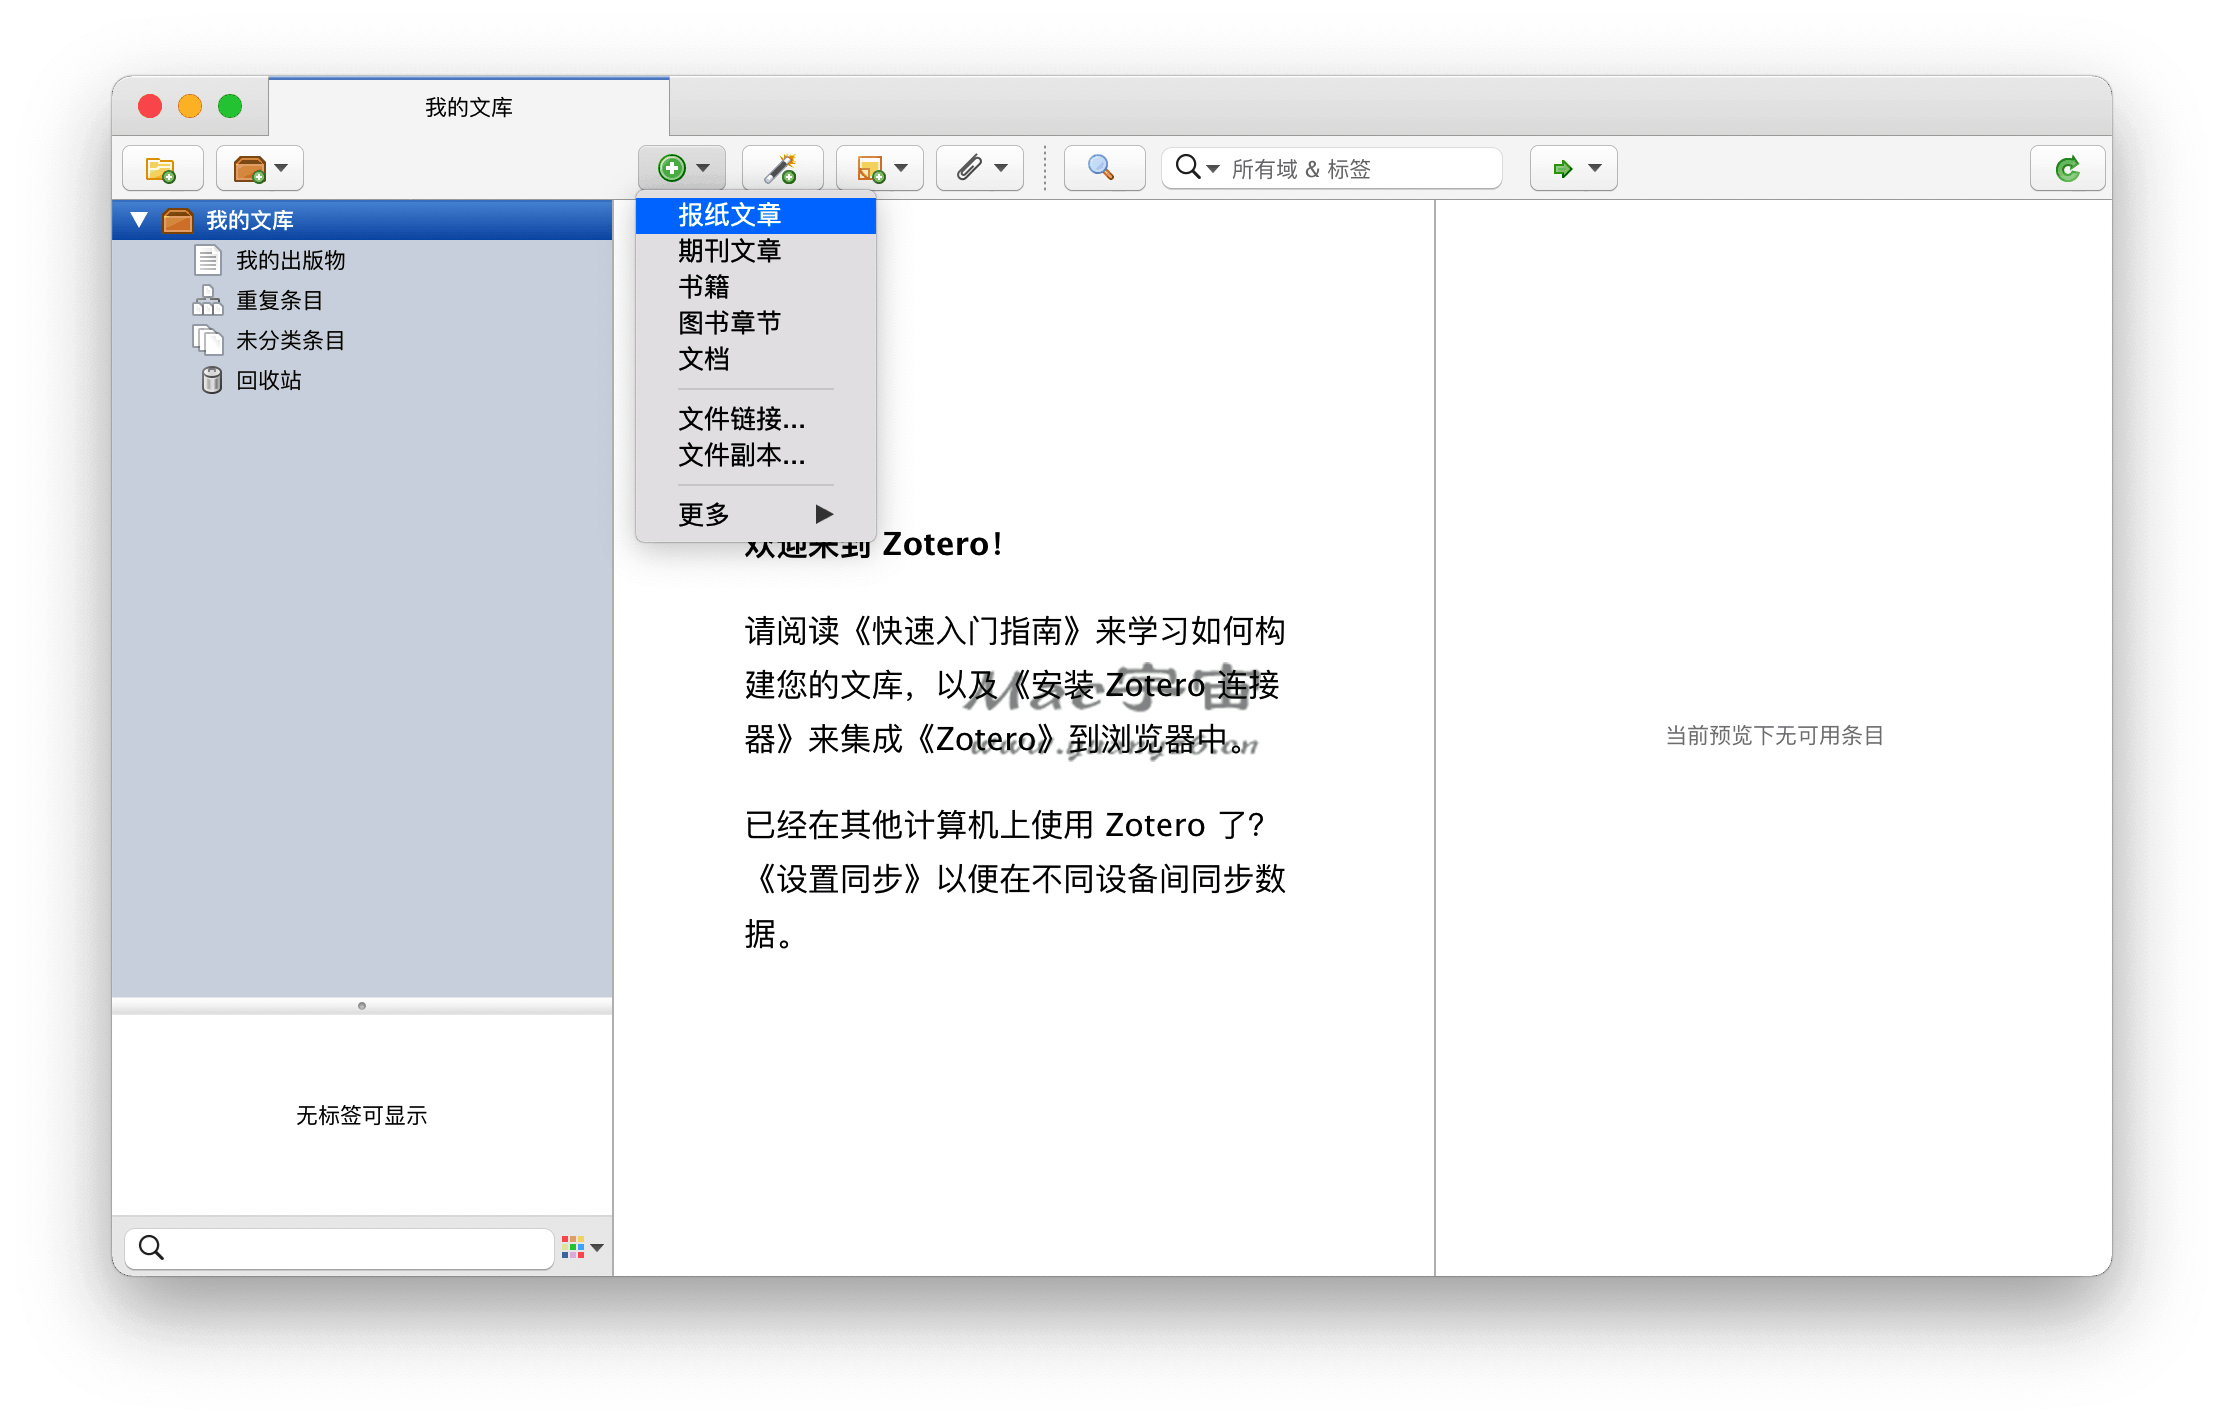Select 报纸文章 from the menu

coord(730,215)
